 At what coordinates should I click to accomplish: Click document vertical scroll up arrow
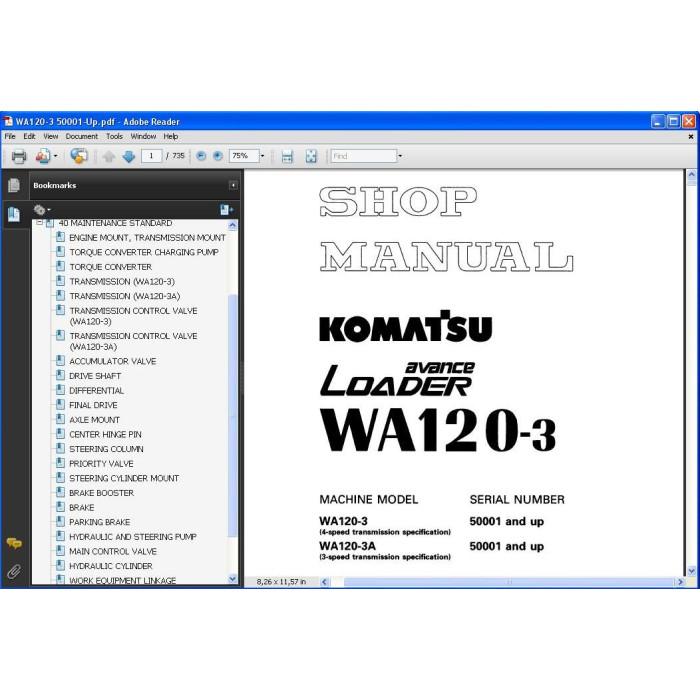click(x=692, y=174)
